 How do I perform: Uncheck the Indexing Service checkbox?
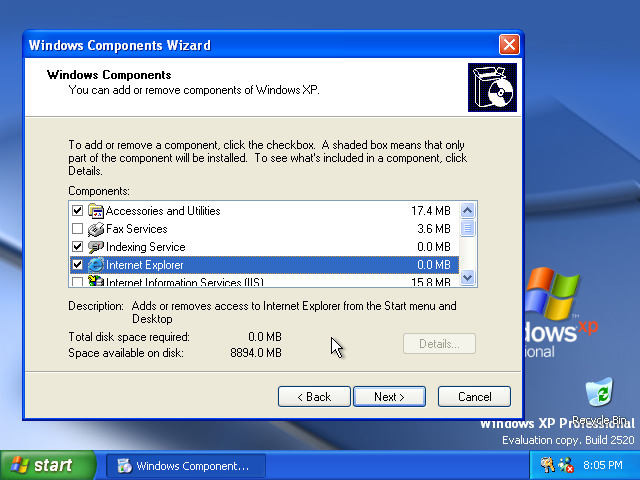pyautogui.click(x=77, y=247)
